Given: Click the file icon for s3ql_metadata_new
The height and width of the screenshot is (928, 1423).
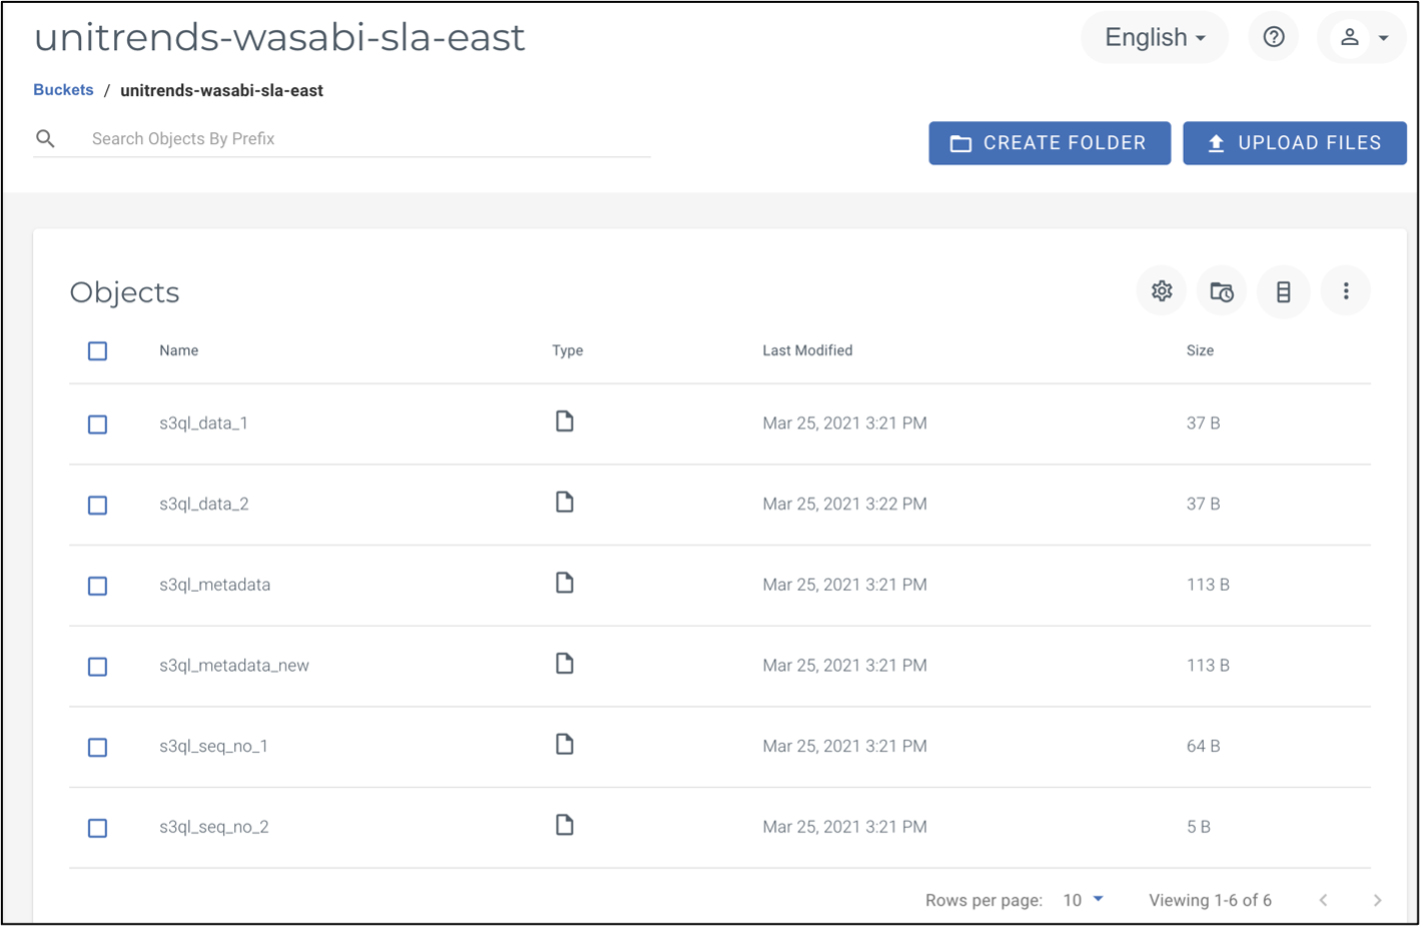Looking at the screenshot, I should [565, 665].
